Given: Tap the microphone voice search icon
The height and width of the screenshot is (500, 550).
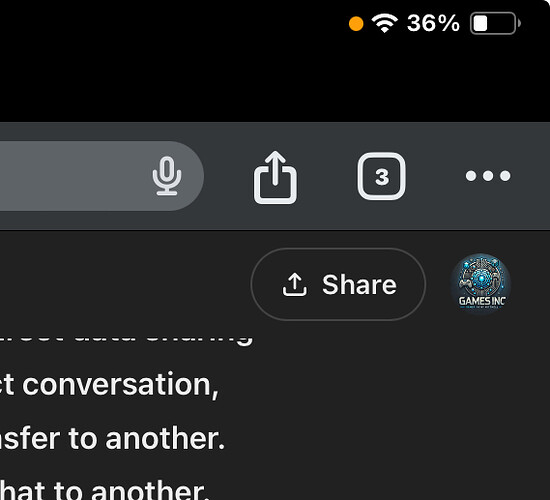Looking at the screenshot, I should coord(167,176).
